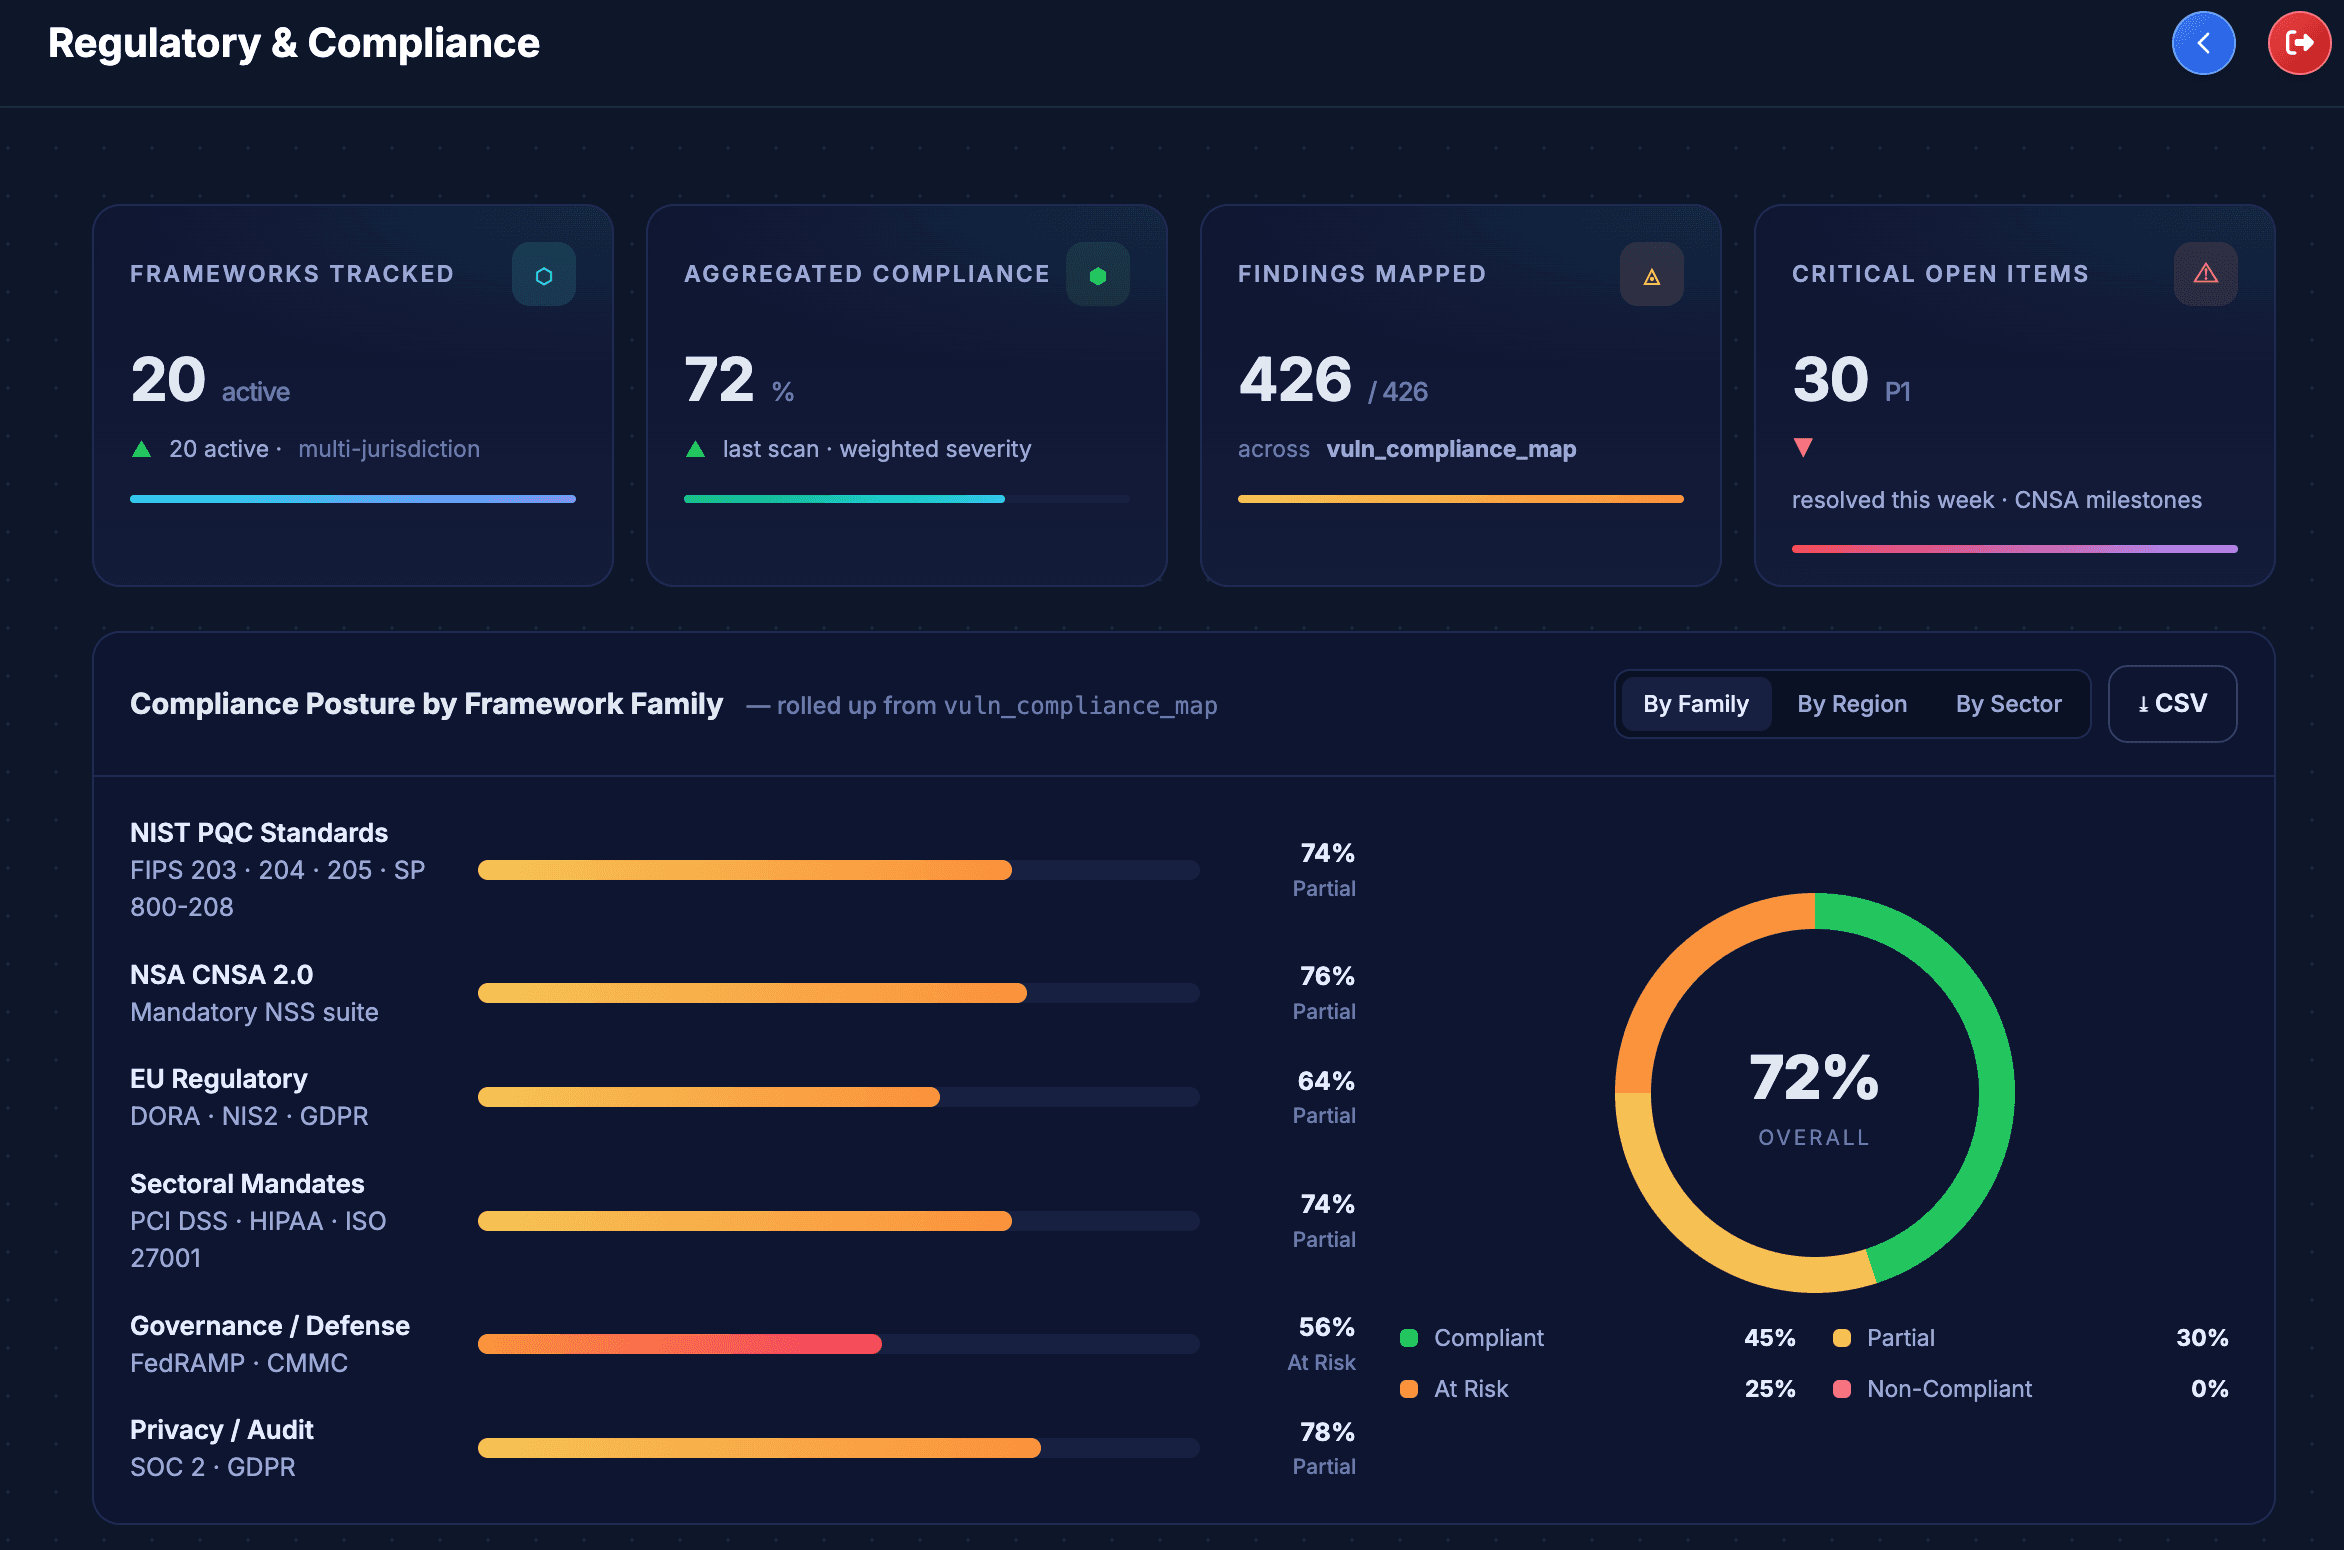Click 'Compliance Posture by Framework Family' heading
This screenshot has width=2344, height=1550.
click(426, 704)
